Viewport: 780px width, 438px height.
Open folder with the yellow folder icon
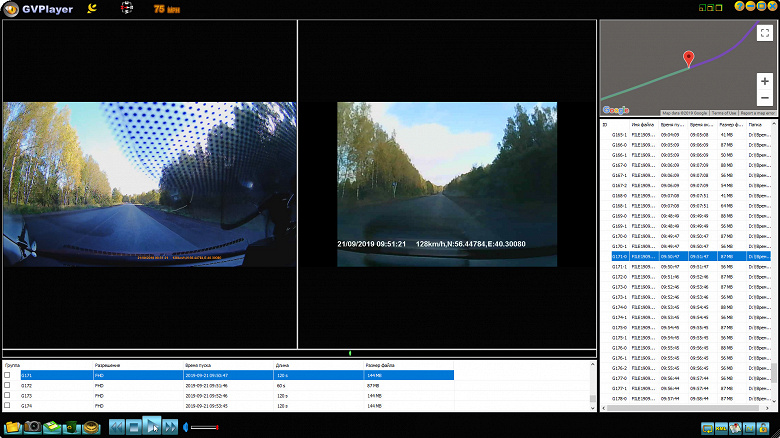tap(13, 427)
